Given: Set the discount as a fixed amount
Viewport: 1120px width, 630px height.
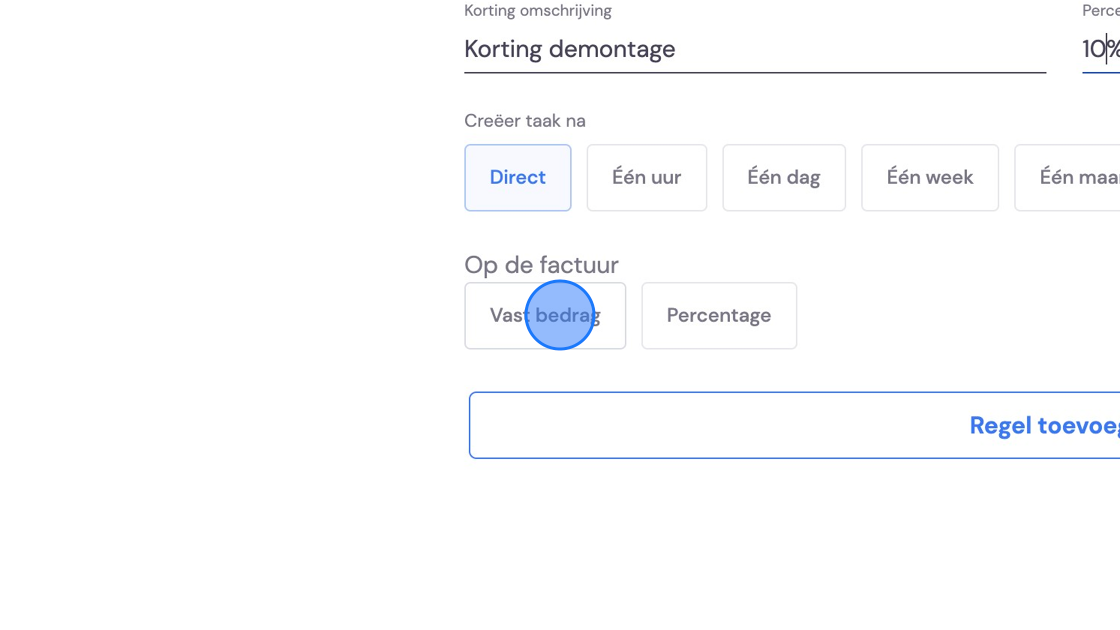Looking at the screenshot, I should click(545, 315).
